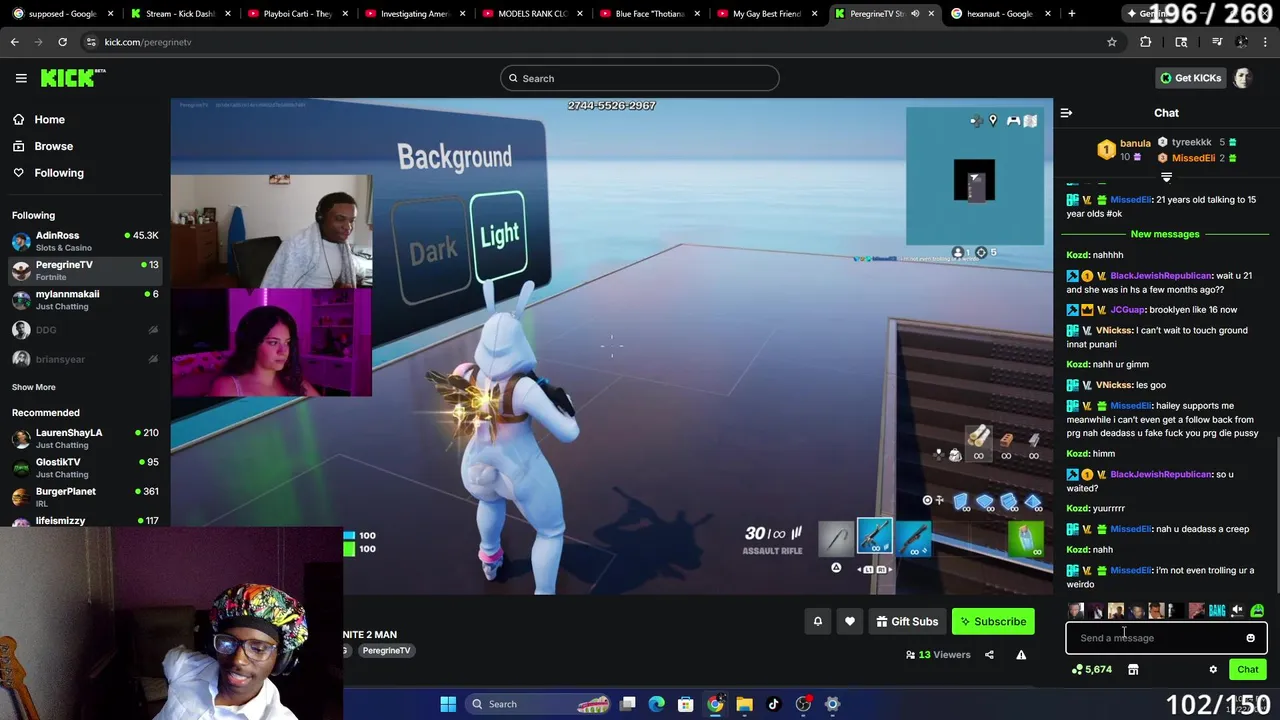This screenshot has width=1280, height=720.
Task: Open BurgerPlanet recommended channel
Action: pyautogui.click(x=85, y=497)
